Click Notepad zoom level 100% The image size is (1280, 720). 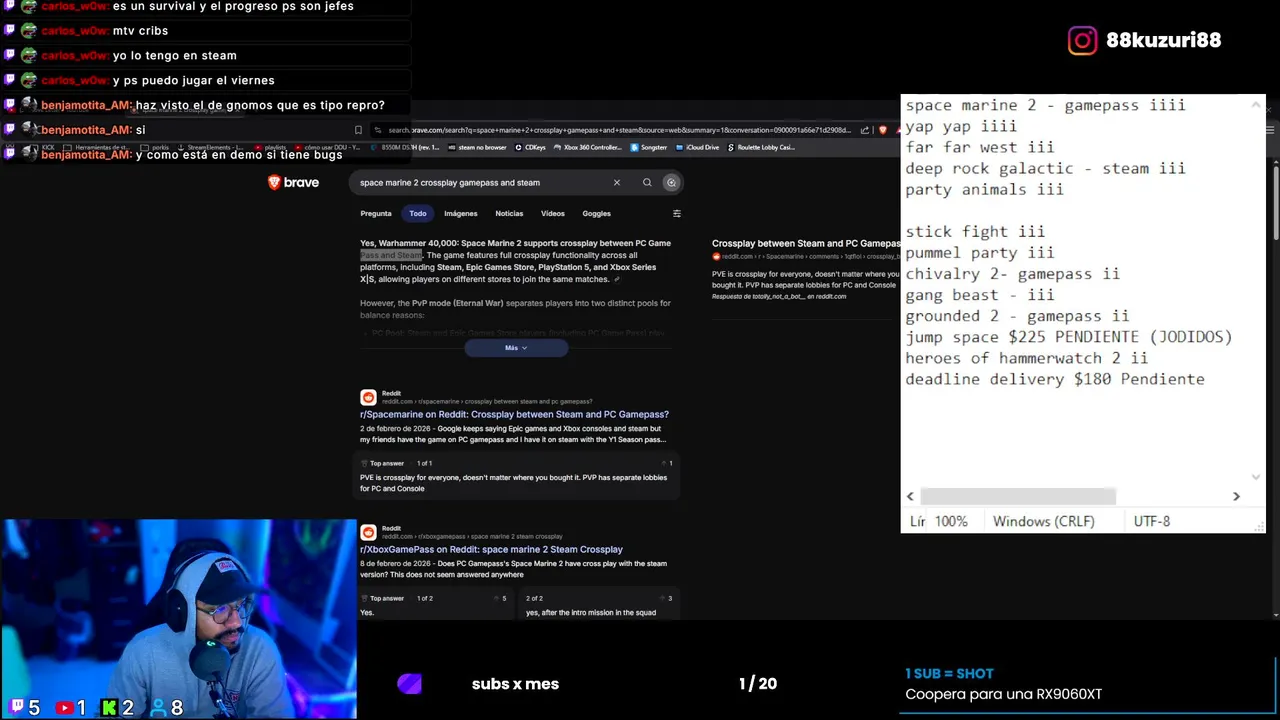coord(951,521)
